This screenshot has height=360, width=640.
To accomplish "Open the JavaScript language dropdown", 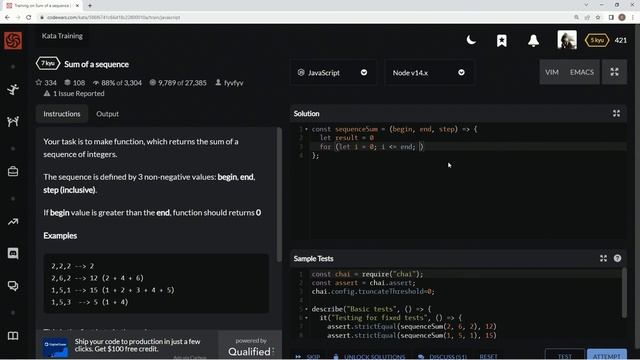I will point(333,73).
